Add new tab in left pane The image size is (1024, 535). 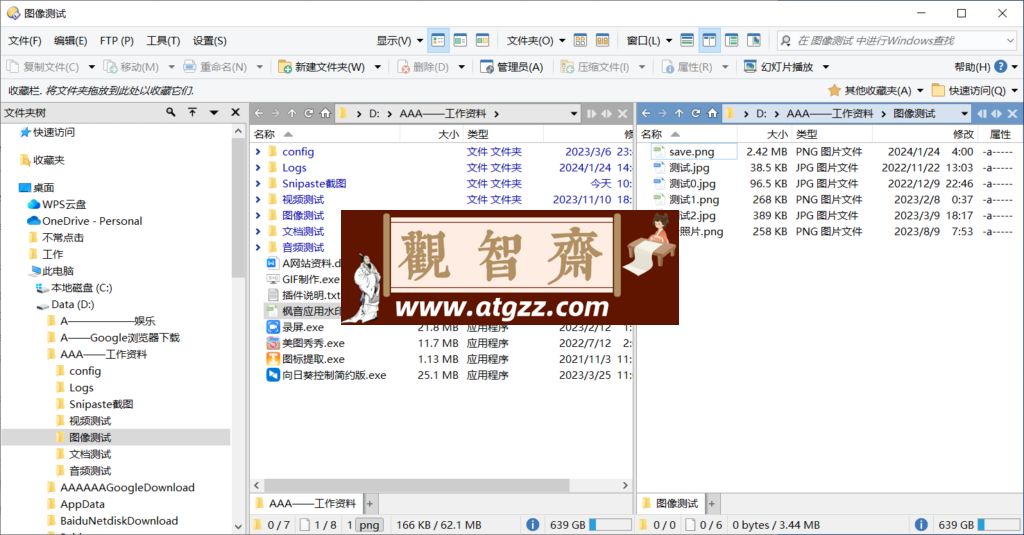[x=370, y=504]
